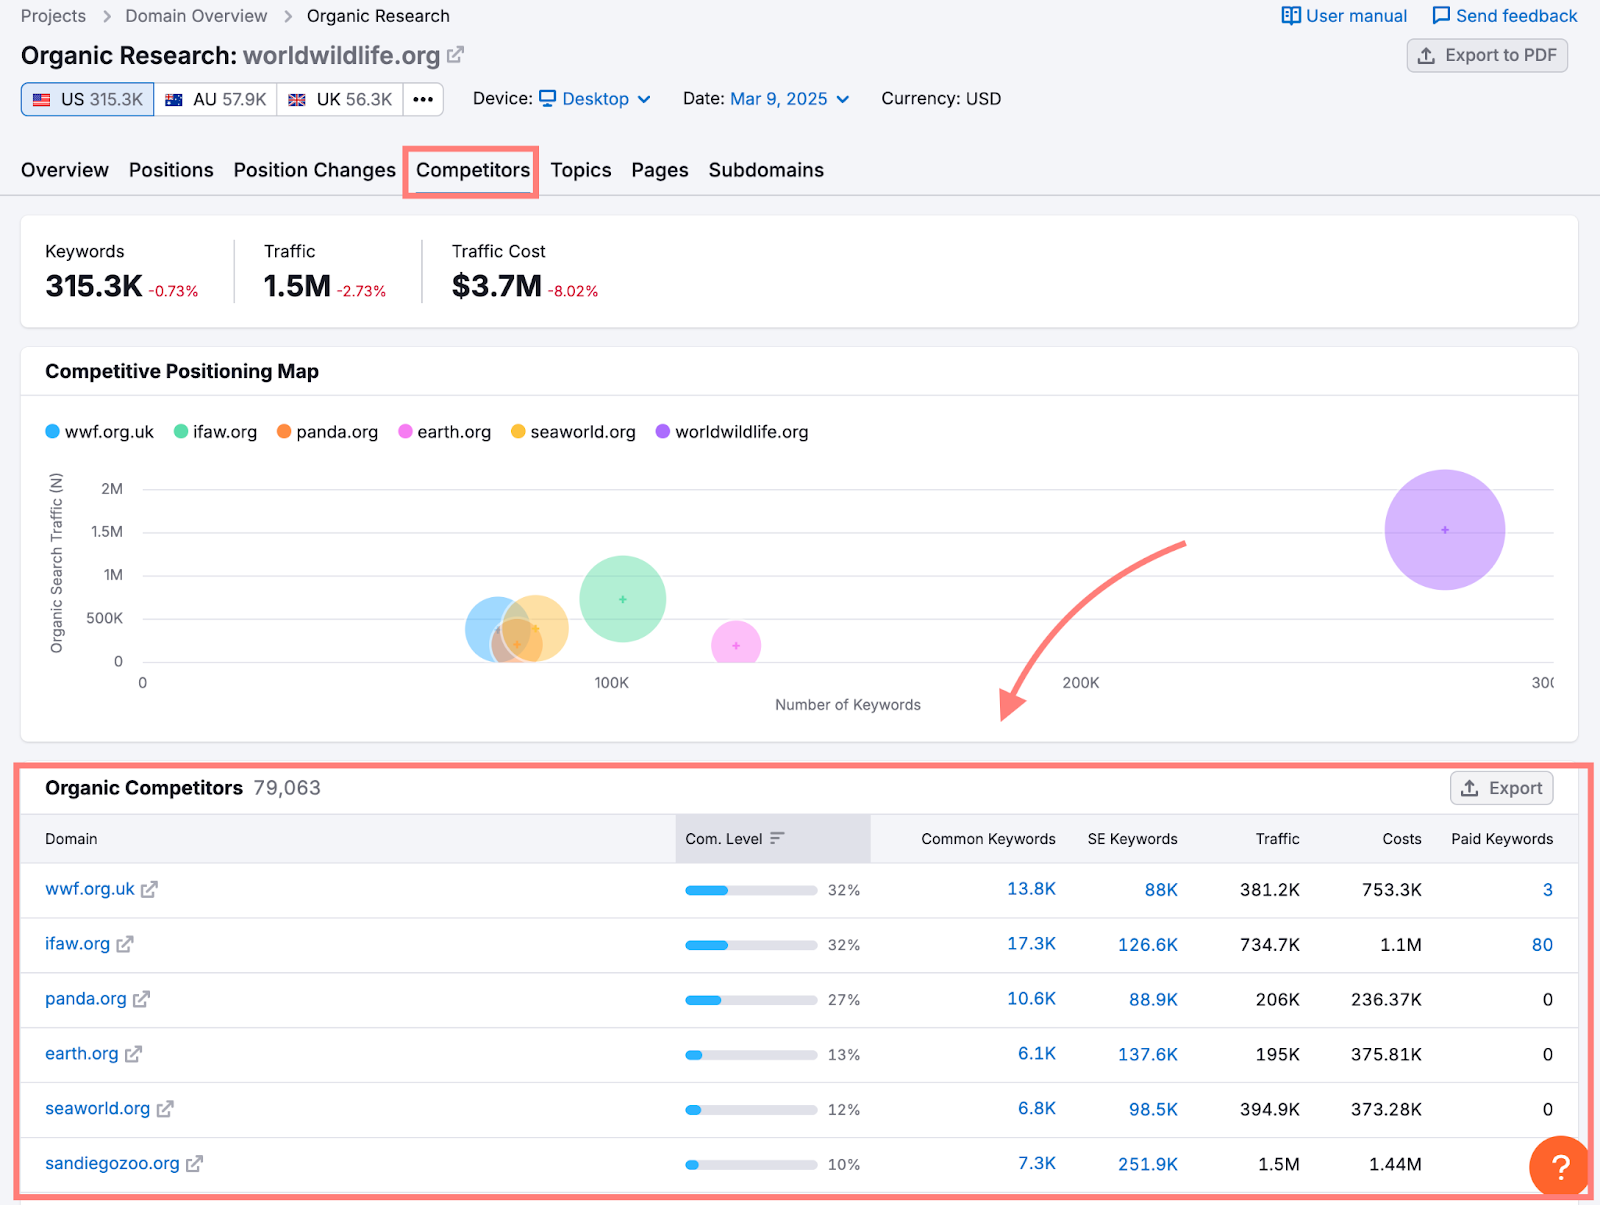Open the Topics tab
Viewport: 1600px width, 1205px height.
(x=580, y=170)
